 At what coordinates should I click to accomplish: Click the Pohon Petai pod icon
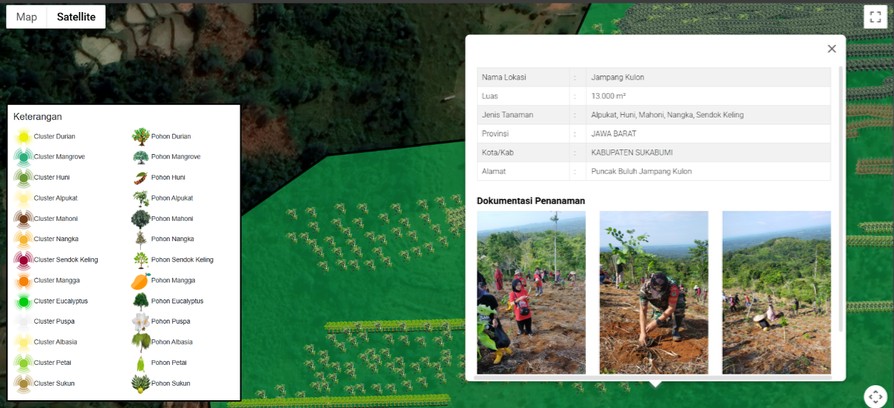click(x=140, y=363)
